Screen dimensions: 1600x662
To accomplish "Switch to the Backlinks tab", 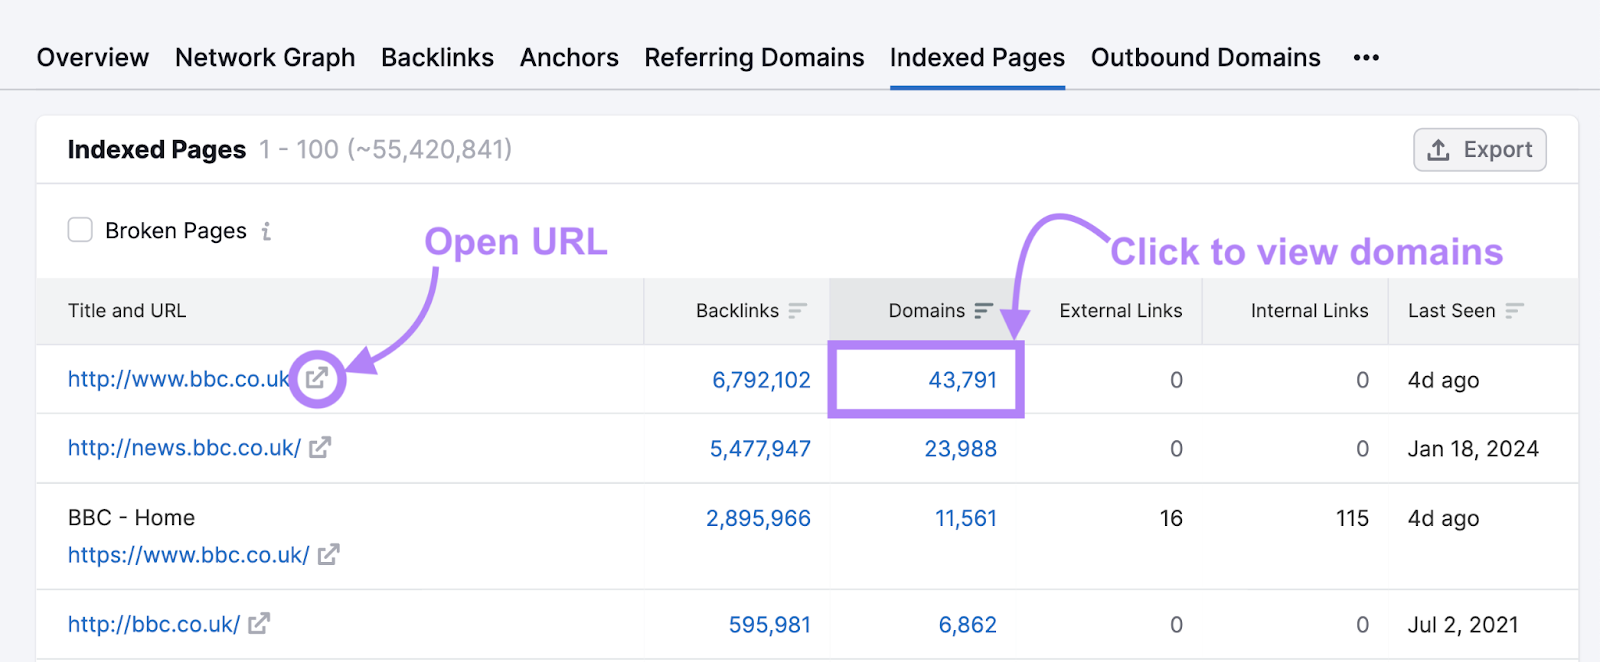I will 437,58.
